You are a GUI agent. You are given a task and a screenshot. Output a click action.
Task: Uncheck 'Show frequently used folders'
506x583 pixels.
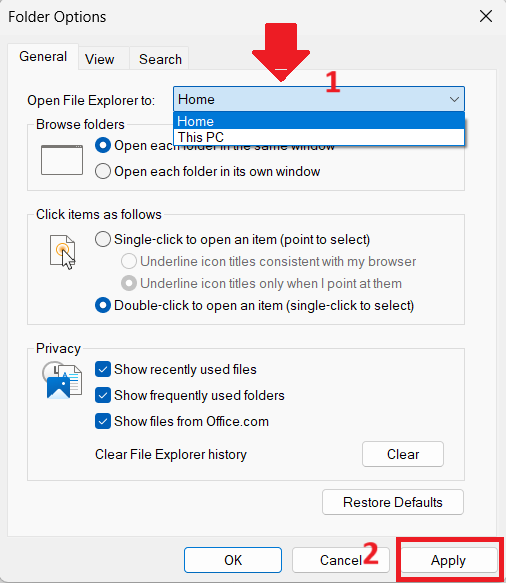click(x=103, y=395)
